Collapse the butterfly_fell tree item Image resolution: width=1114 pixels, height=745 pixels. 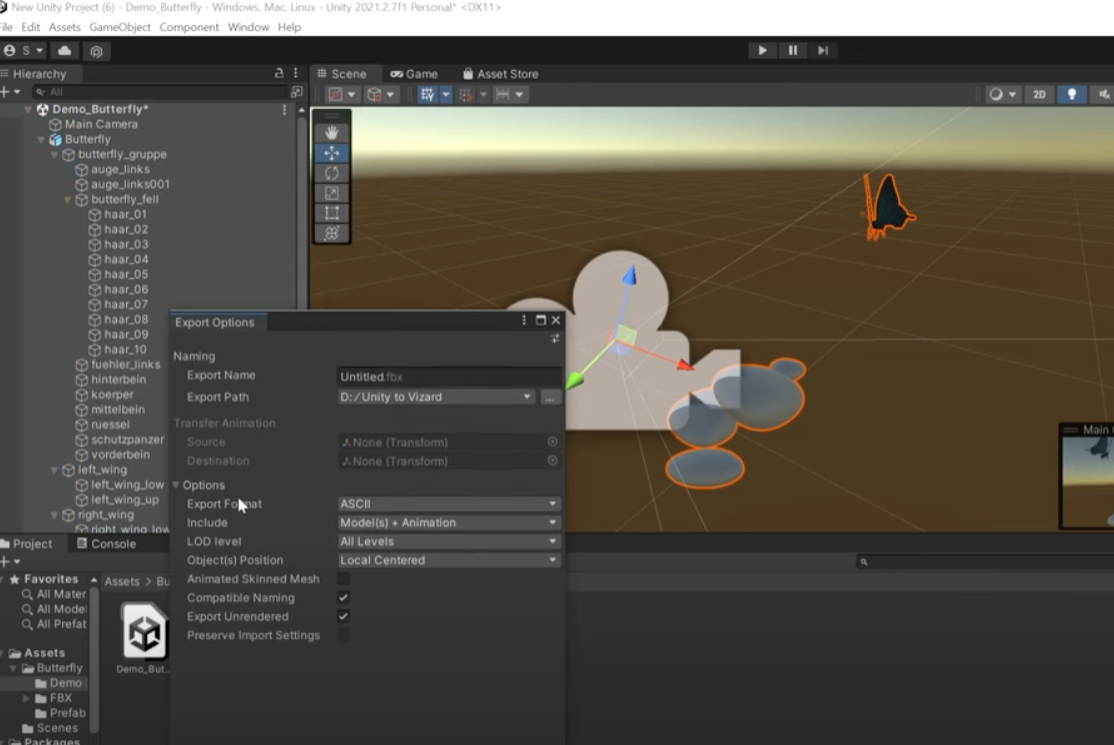click(x=68, y=200)
